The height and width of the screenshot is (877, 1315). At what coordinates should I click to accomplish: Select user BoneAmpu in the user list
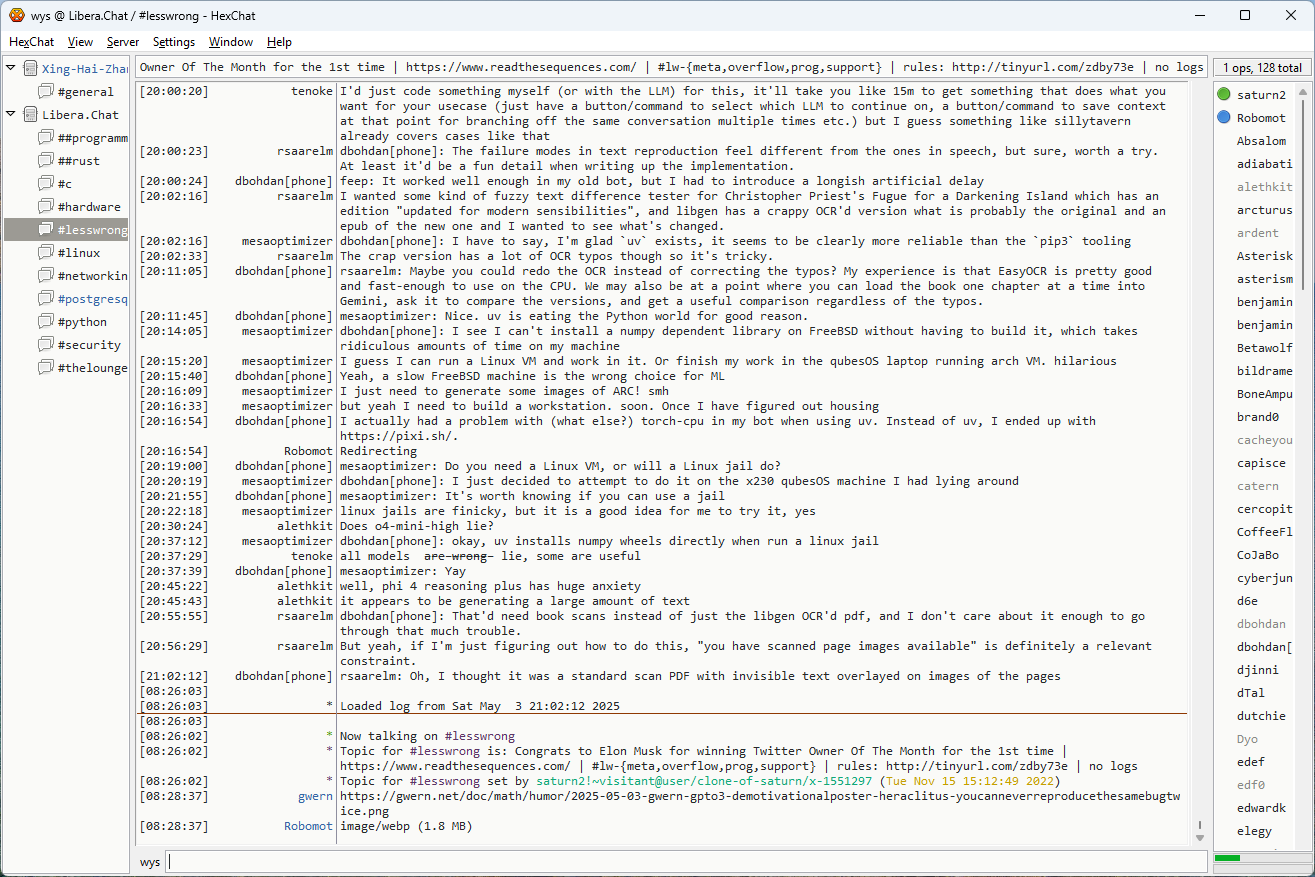point(1264,394)
